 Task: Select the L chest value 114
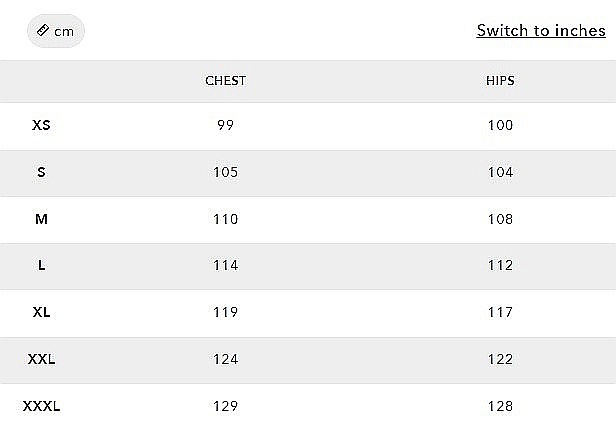(225, 265)
